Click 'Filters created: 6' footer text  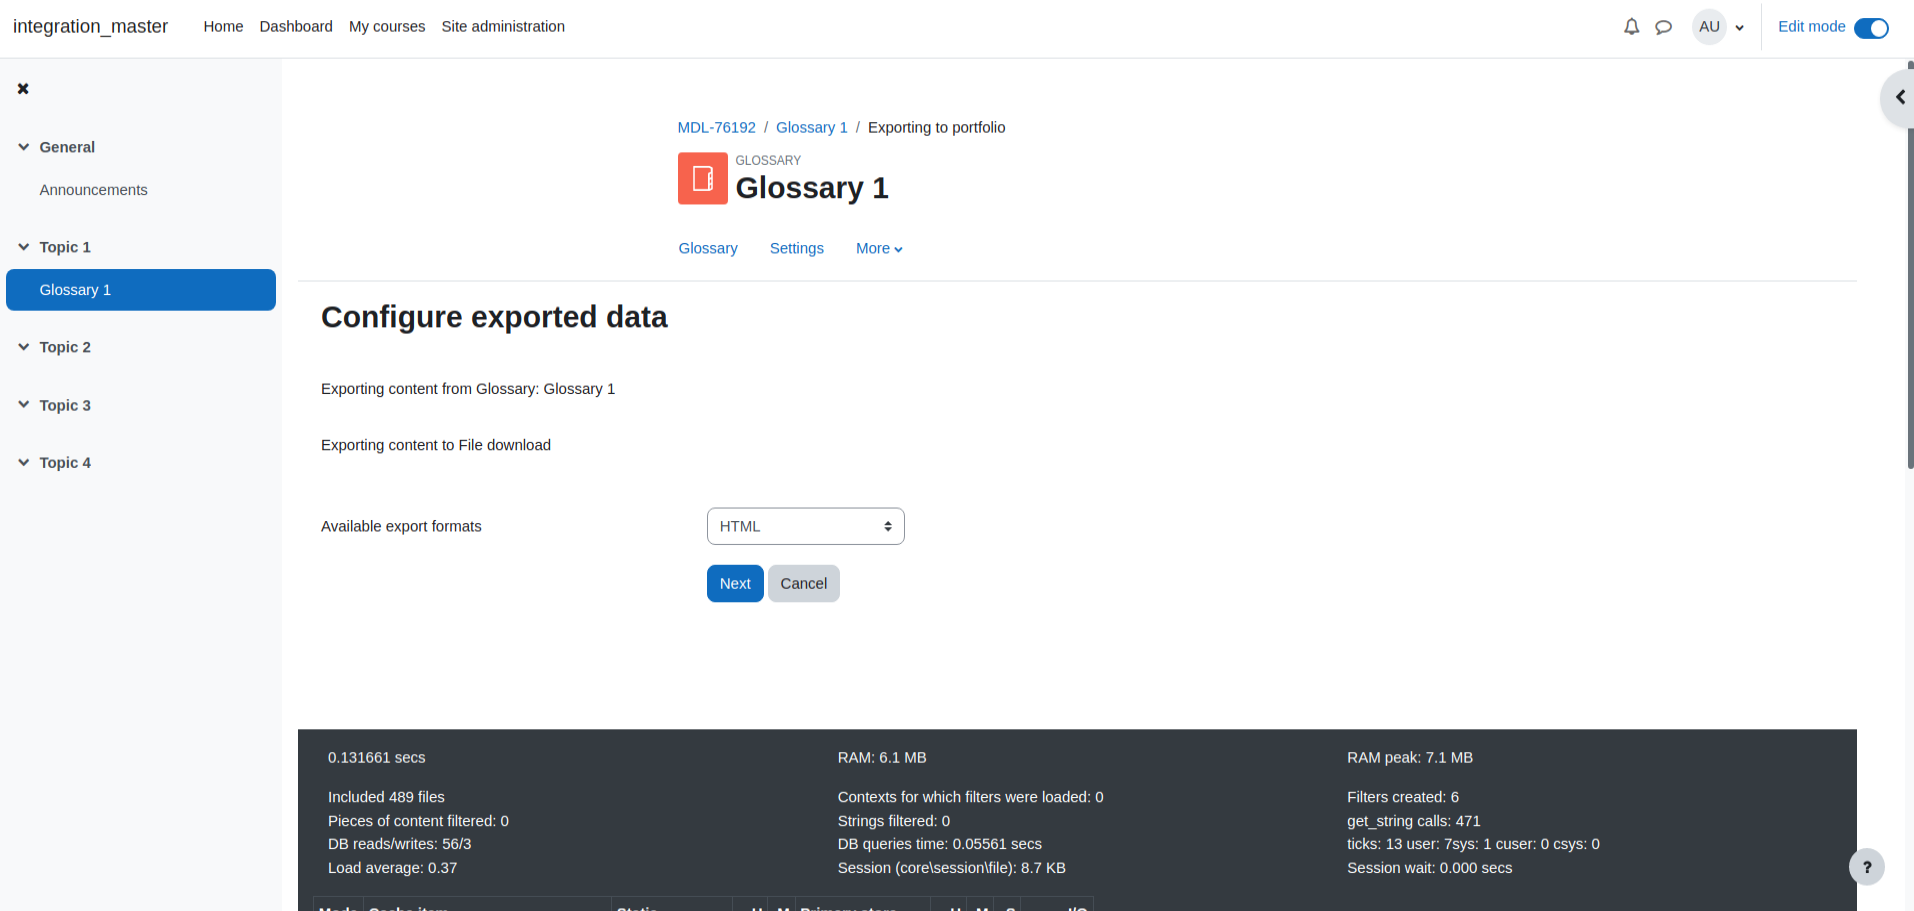[x=1403, y=797]
